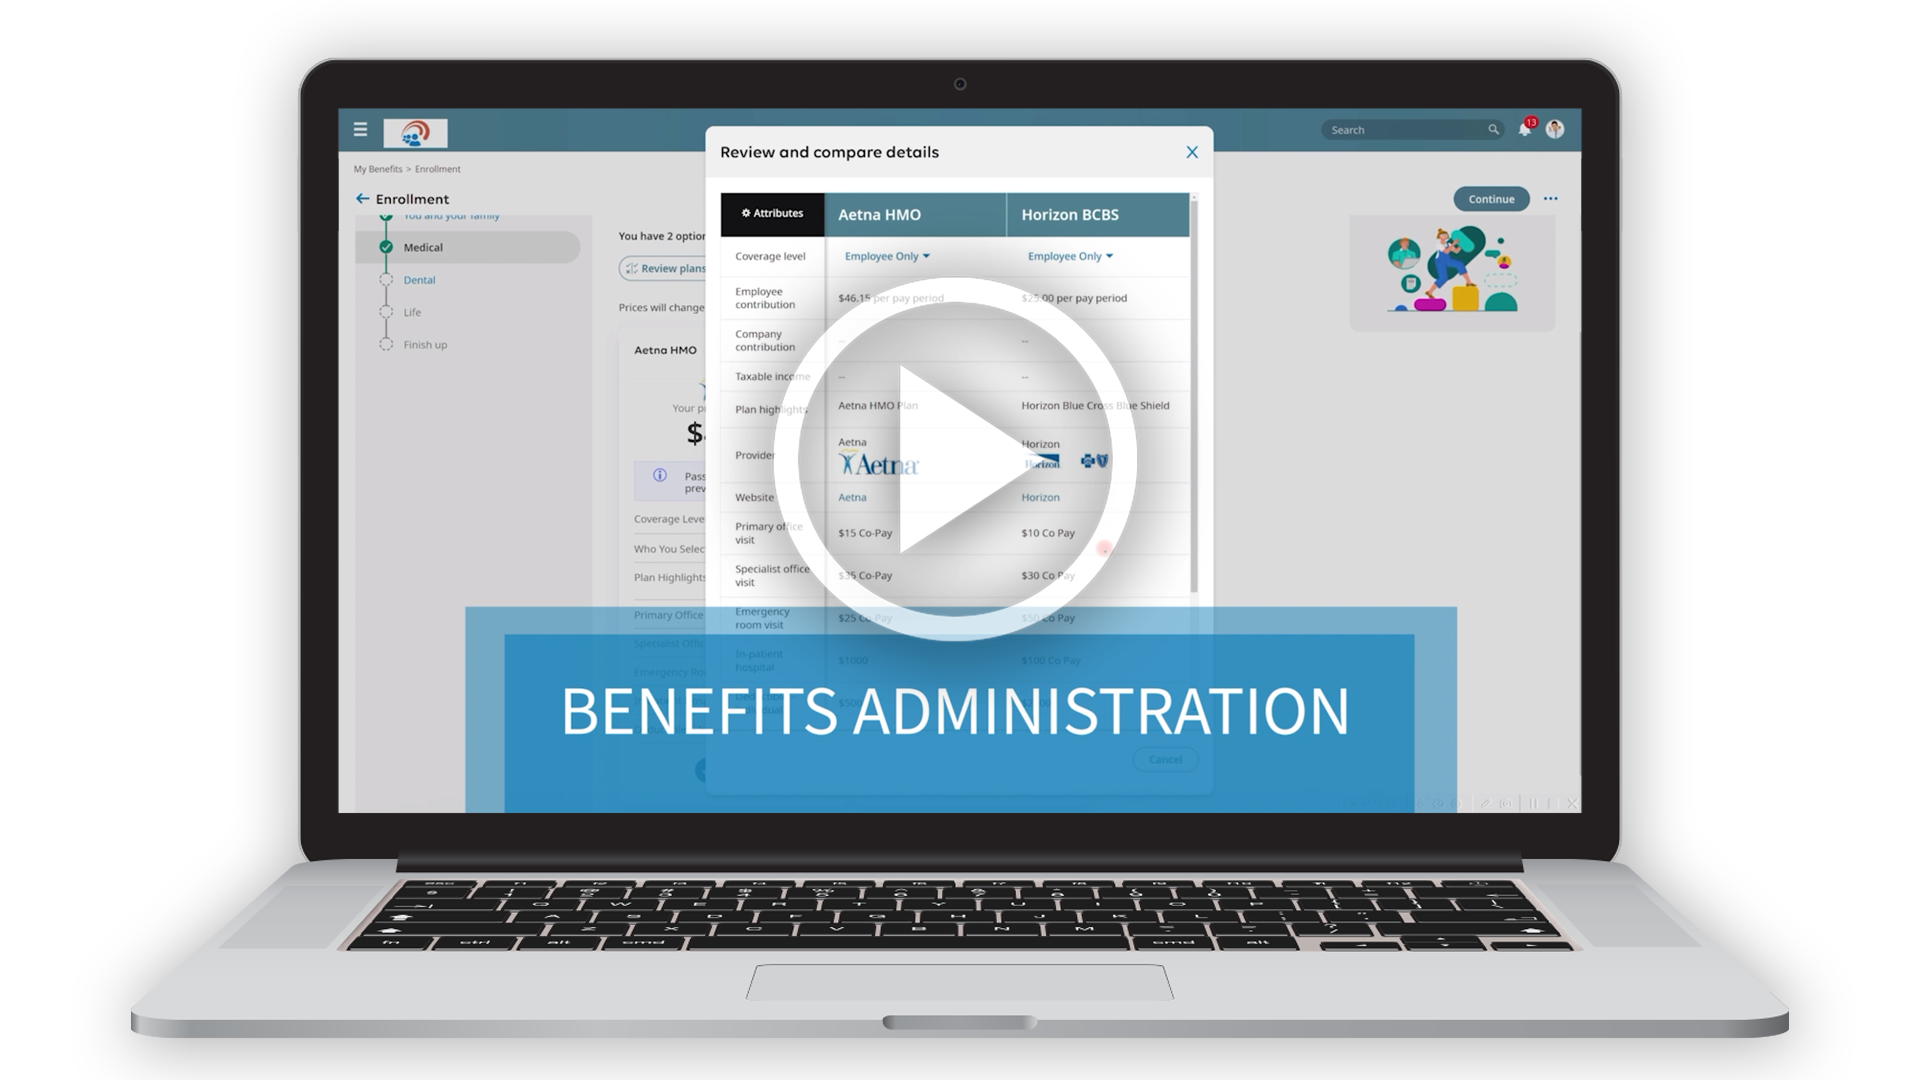
Task: Click the close X button on comparison modal
Action: [1191, 152]
